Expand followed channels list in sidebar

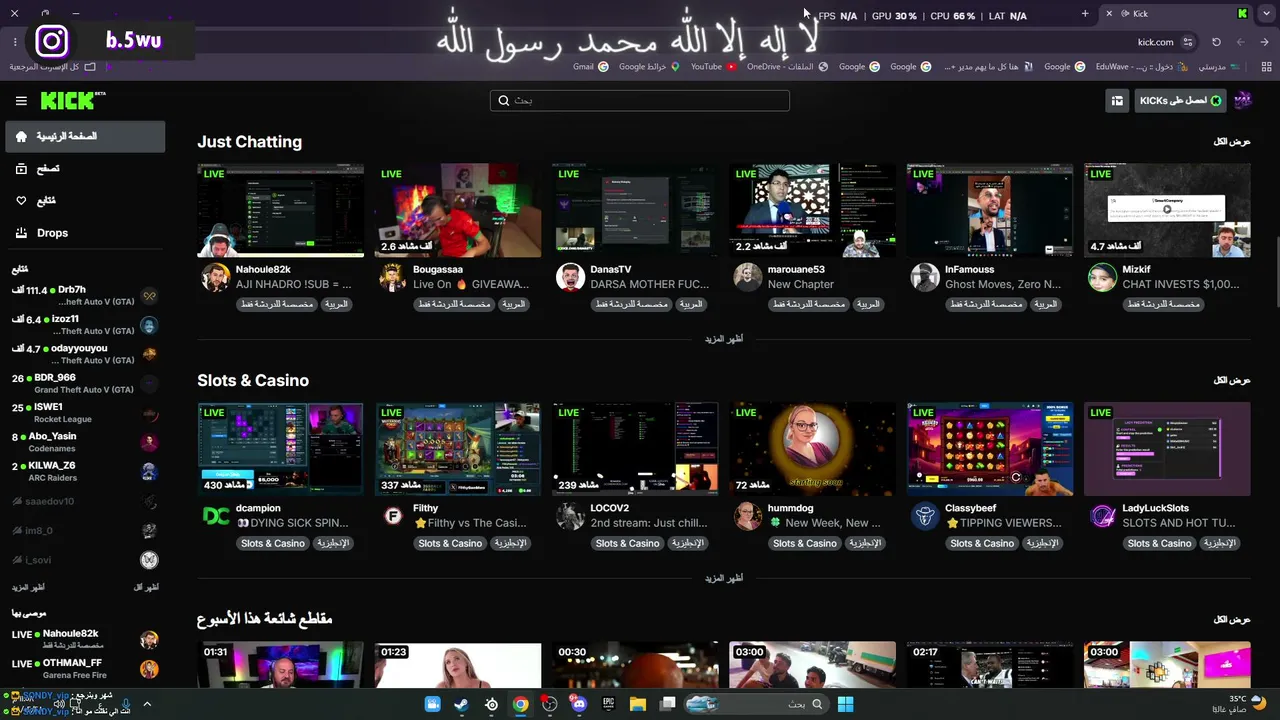coord(28,587)
